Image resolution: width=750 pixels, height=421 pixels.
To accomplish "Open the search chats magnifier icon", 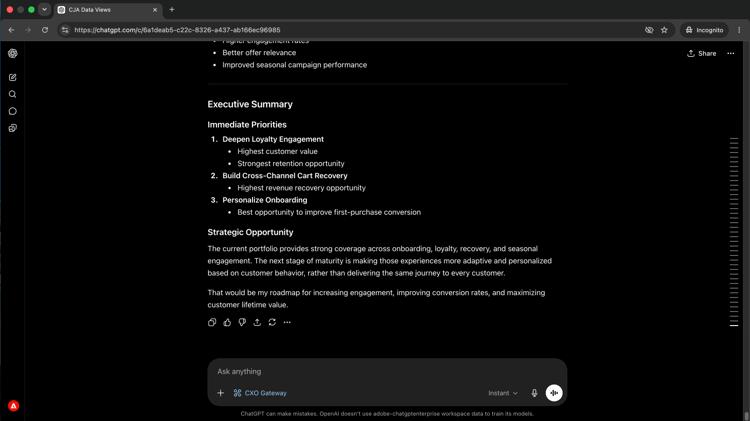I will click(x=12, y=94).
